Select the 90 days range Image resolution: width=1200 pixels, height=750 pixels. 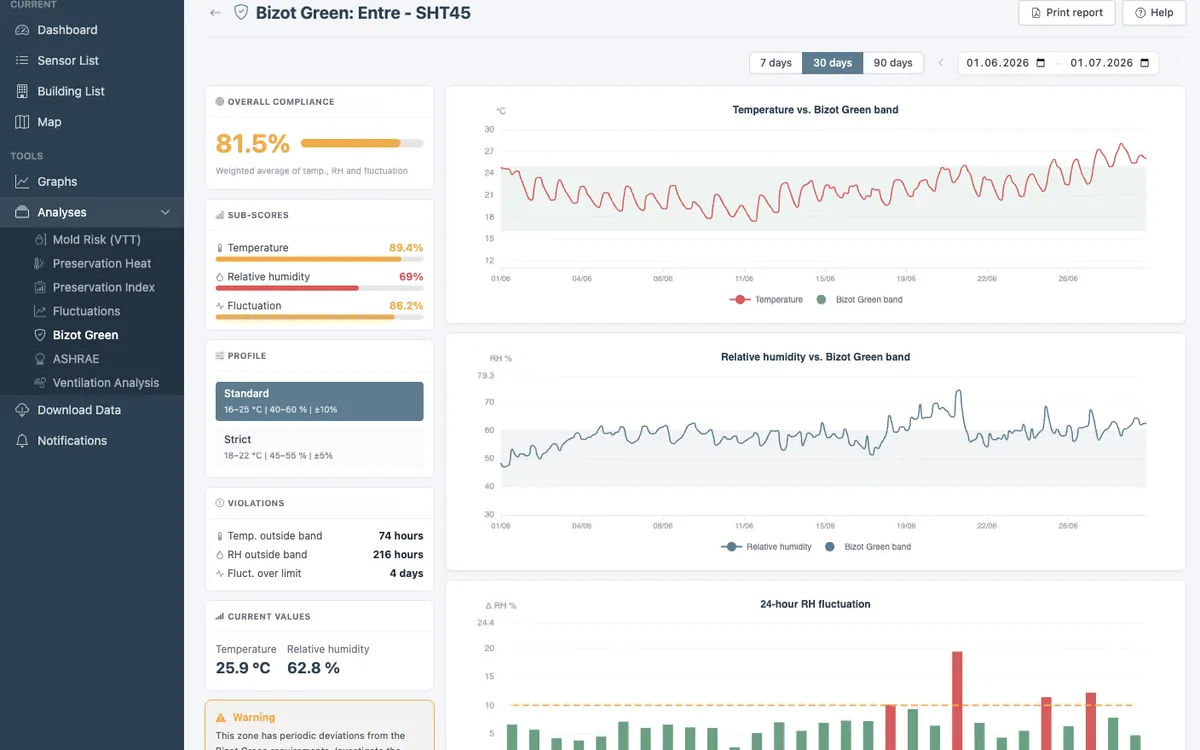[x=893, y=63]
